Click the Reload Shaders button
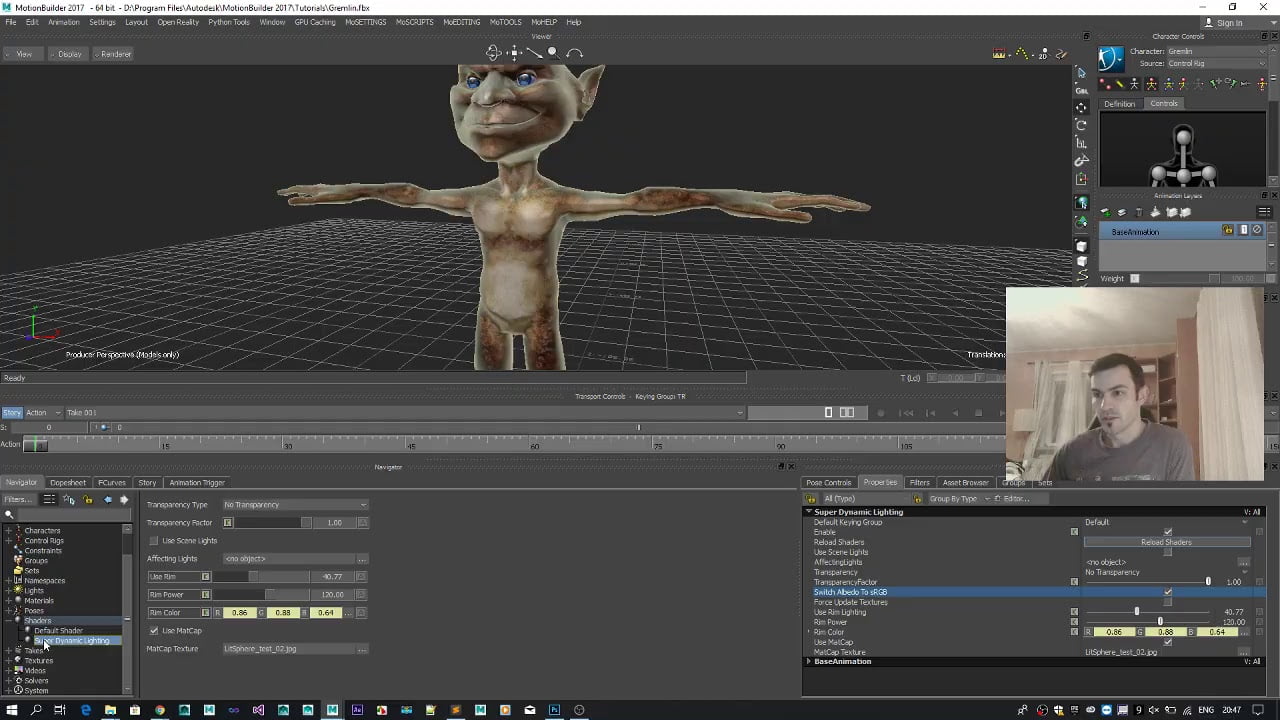1280x720 pixels. 1166,542
